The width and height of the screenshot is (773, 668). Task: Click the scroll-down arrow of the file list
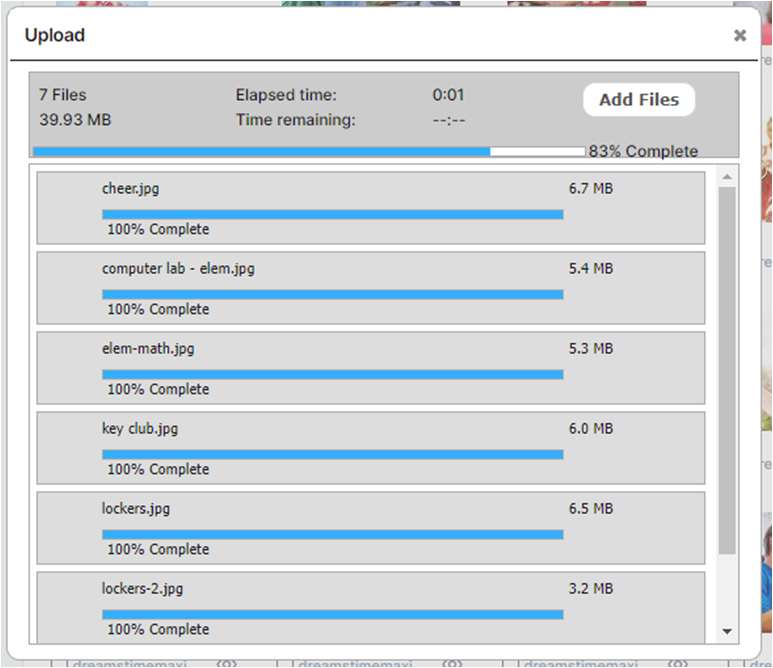(x=727, y=631)
